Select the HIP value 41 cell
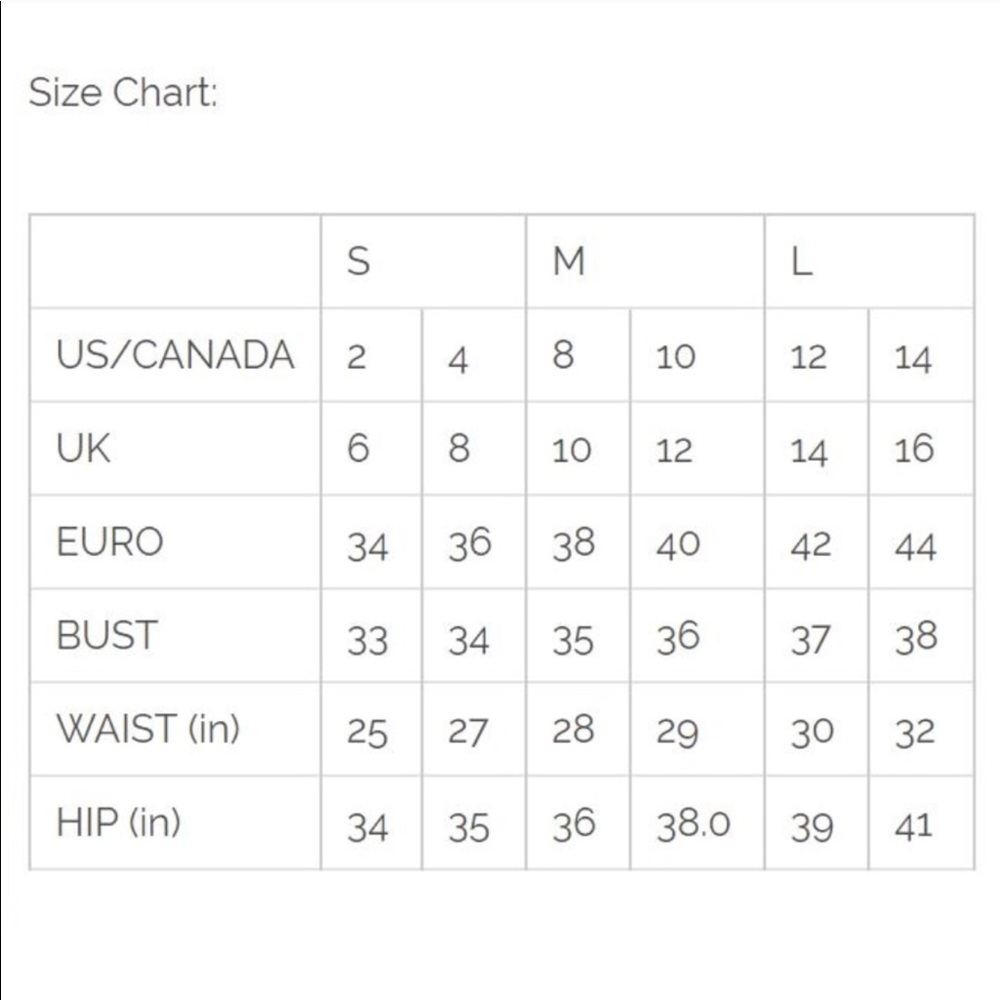 point(913,826)
